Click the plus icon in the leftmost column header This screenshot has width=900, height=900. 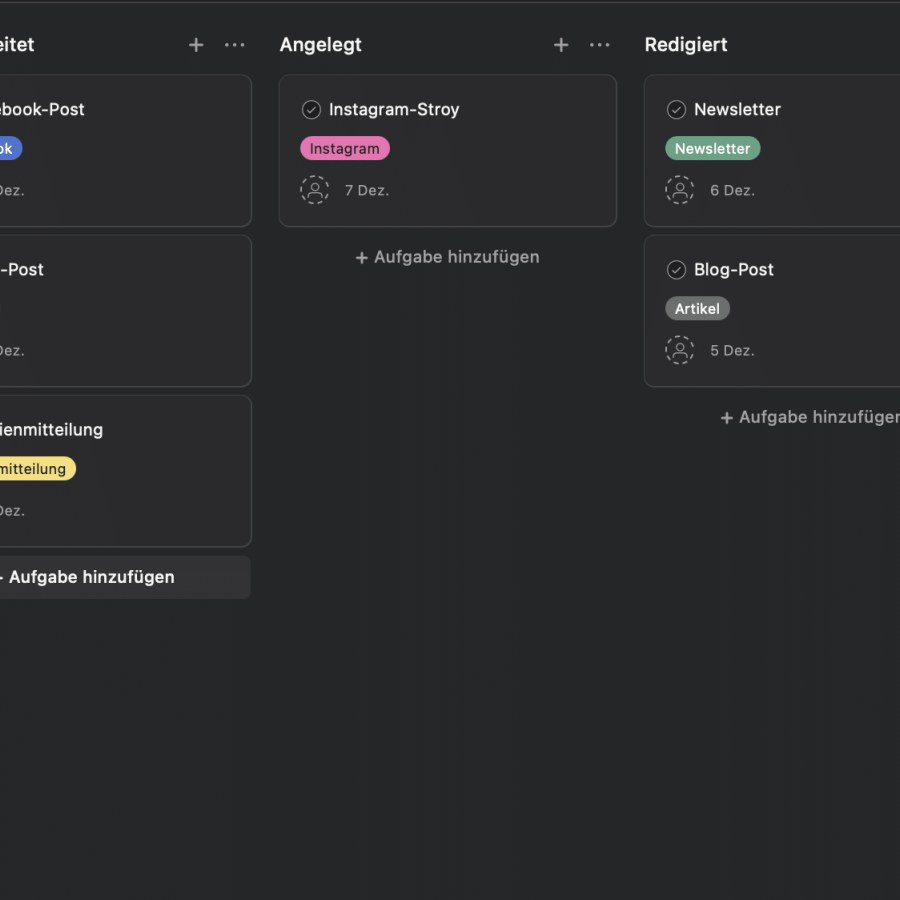[x=196, y=44]
